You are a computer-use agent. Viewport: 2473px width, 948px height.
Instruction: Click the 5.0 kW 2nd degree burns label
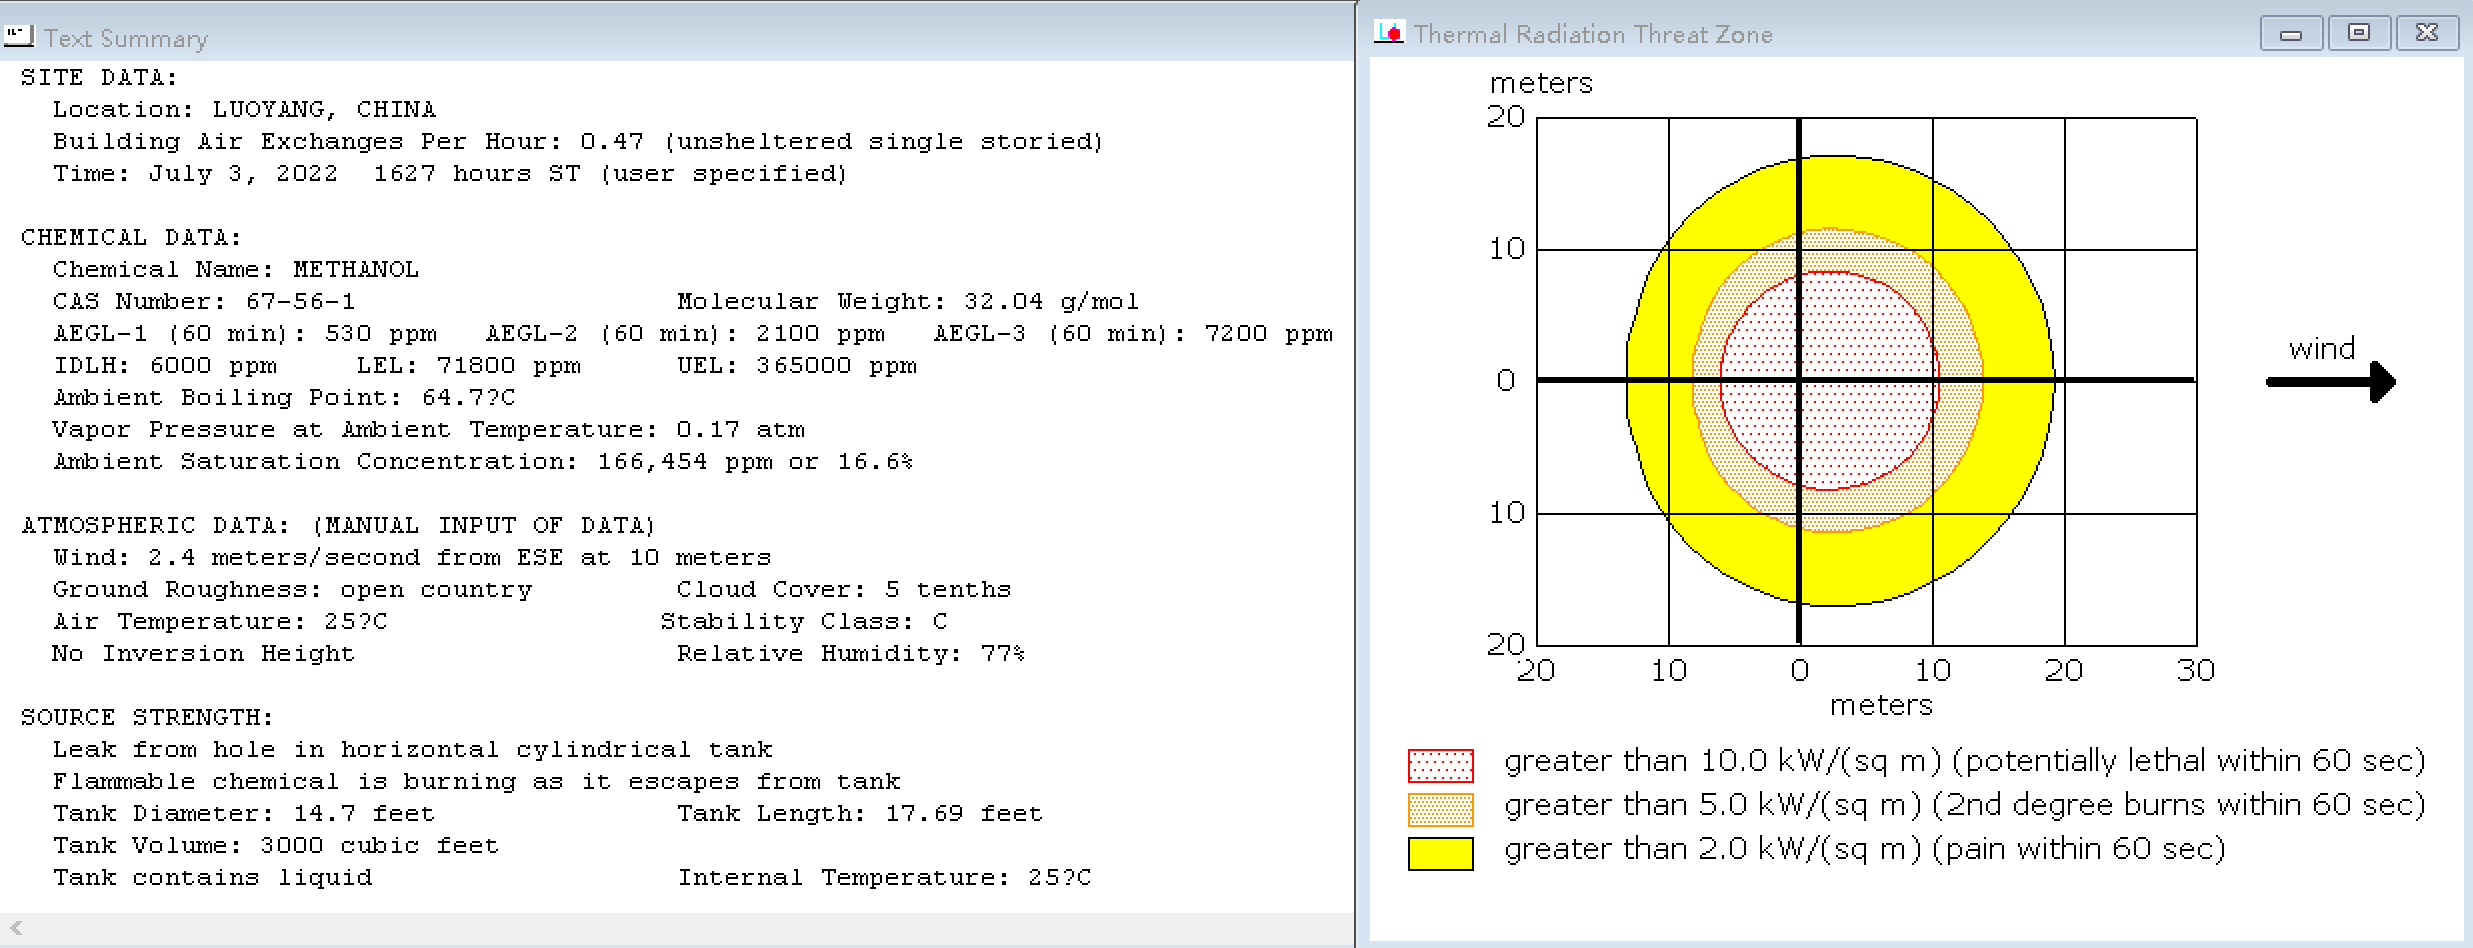(1965, 806)
